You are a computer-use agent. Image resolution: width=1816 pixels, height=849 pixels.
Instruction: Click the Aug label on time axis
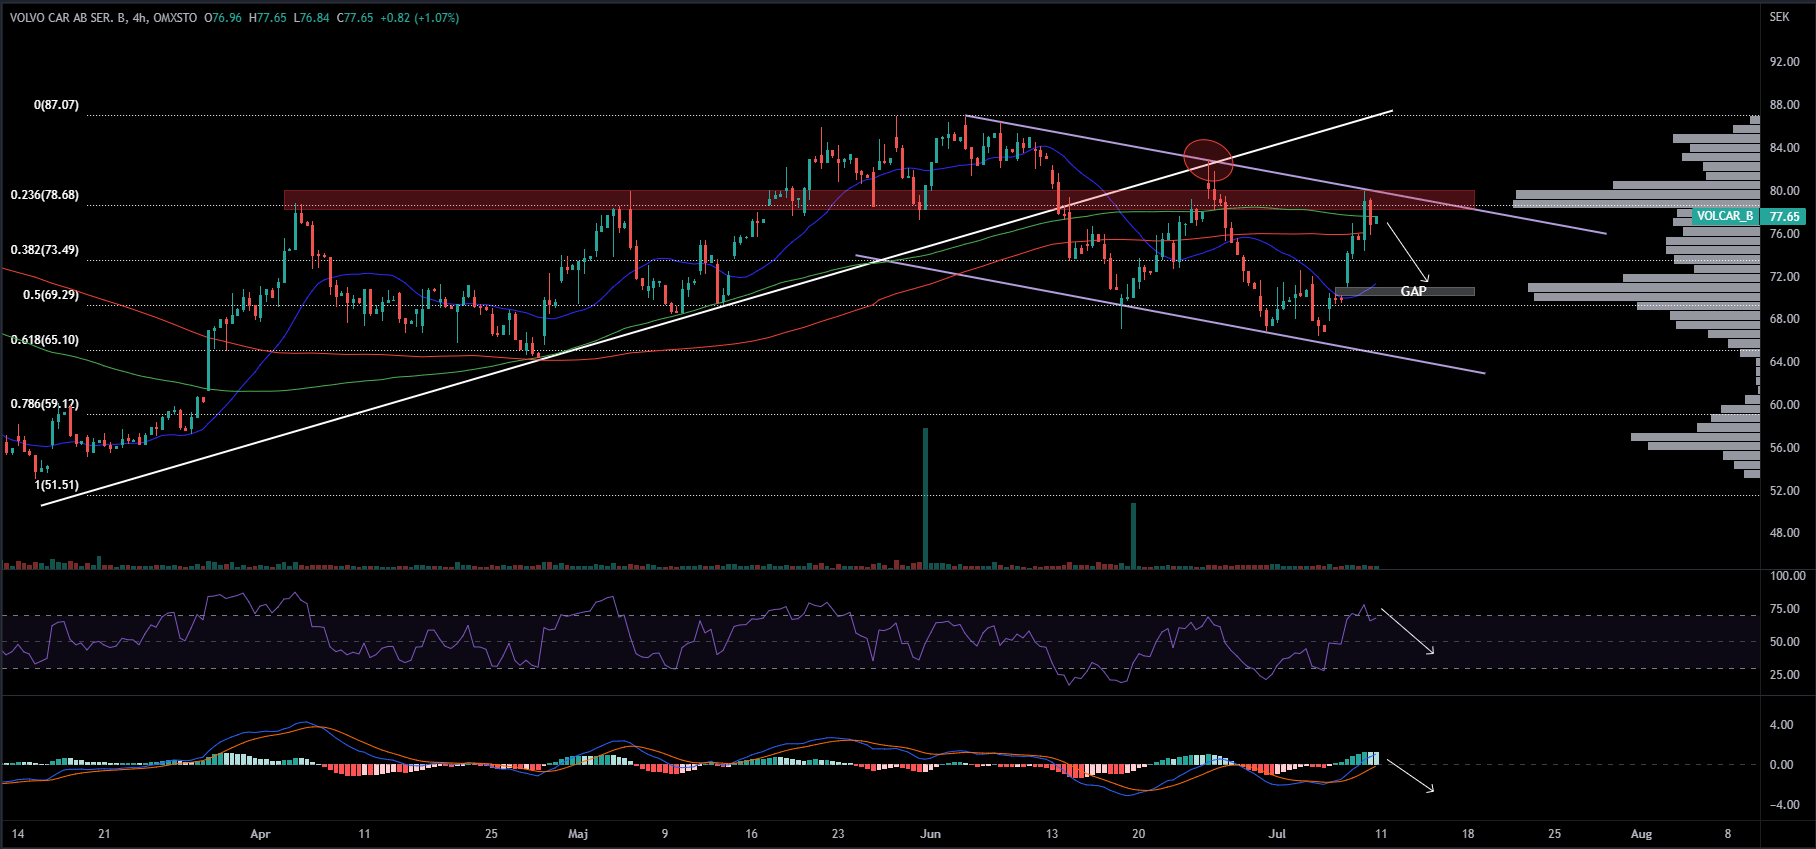point(1641,834)
